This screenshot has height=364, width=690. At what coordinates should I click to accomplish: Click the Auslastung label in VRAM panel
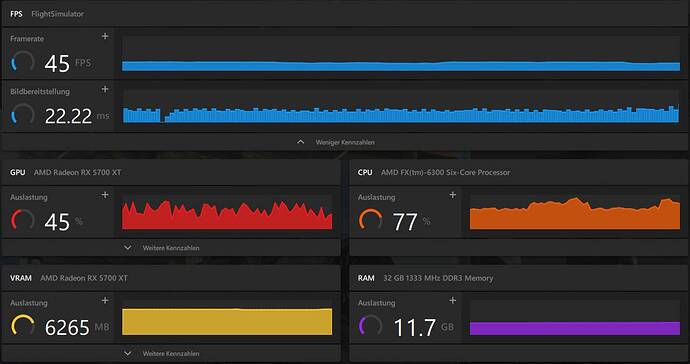click(x=29, y=303)
